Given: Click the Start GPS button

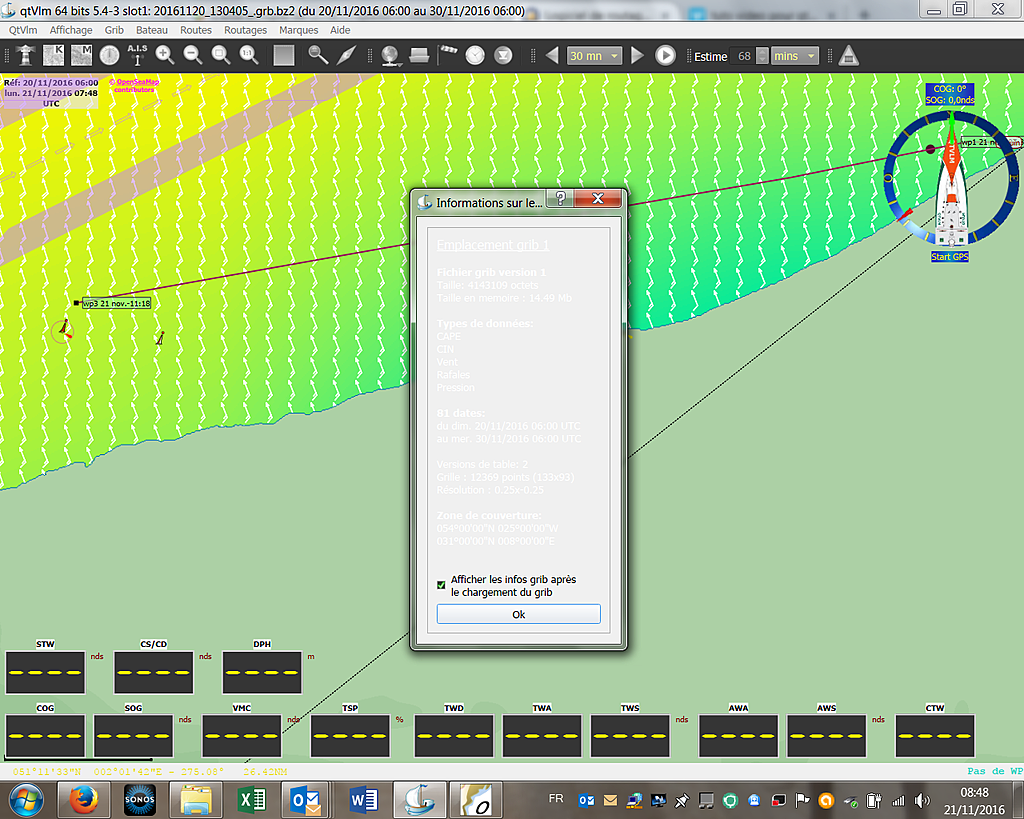Looking at the screenshot, I should [950, 257].
